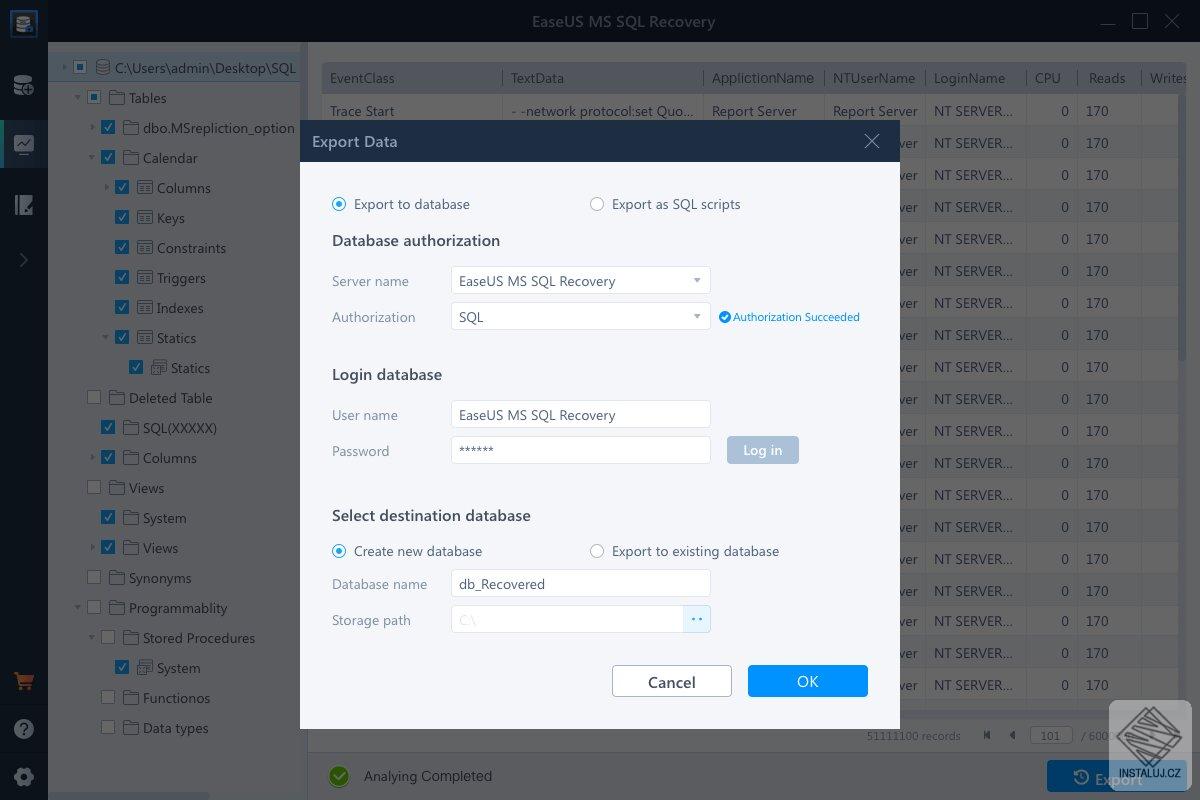This screenshot has height=800, width=1200.
Task: Collapse the root C:\Users database node
Action: tap(64, 68)
